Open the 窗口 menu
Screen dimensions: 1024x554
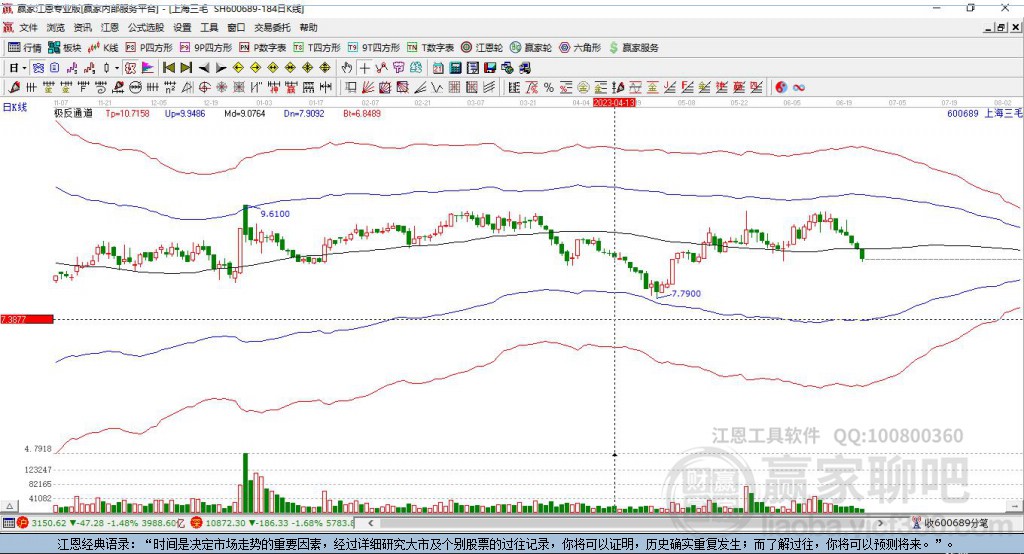(236, 27)
